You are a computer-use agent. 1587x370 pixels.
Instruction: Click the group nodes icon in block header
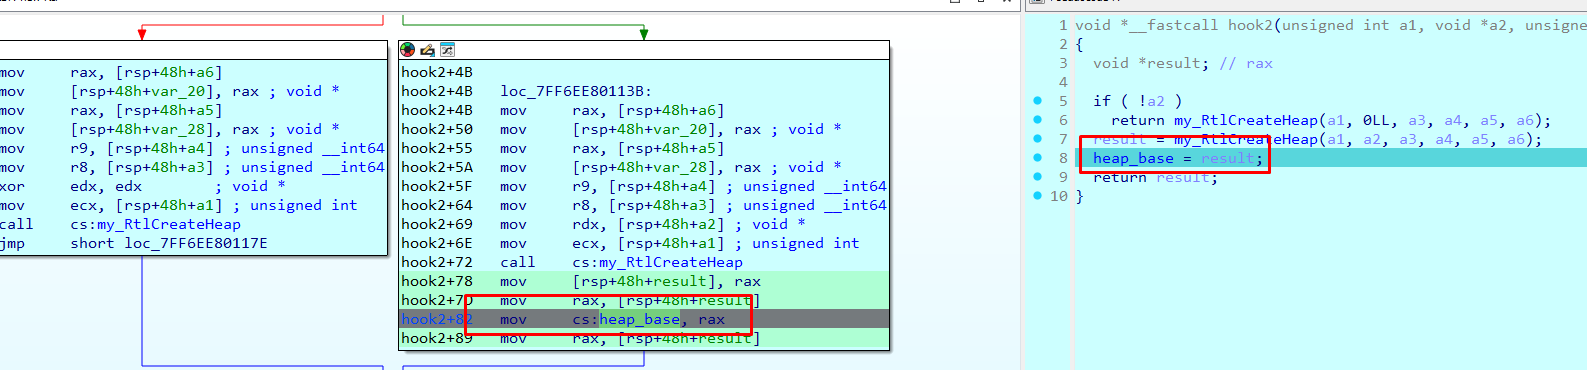447,49
